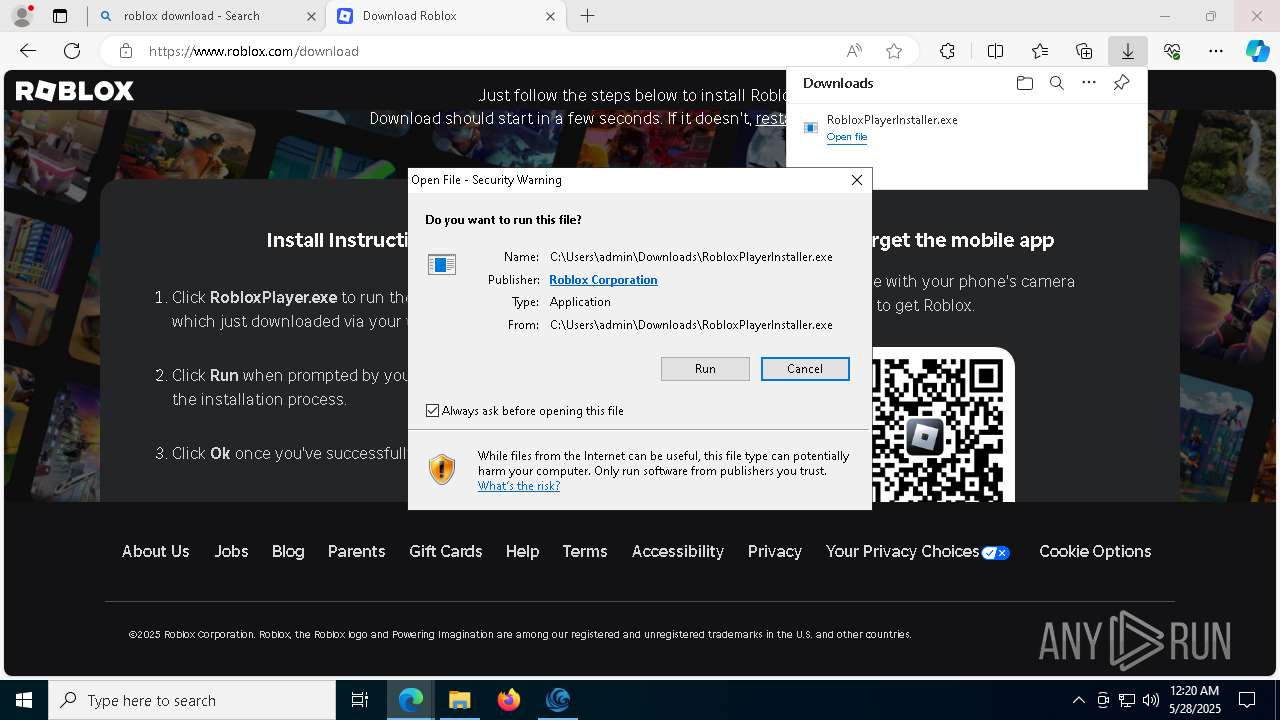Open the notification center
This screenshot has height=720, width=1280.
pyautogui.click(x=1247, y=700)
